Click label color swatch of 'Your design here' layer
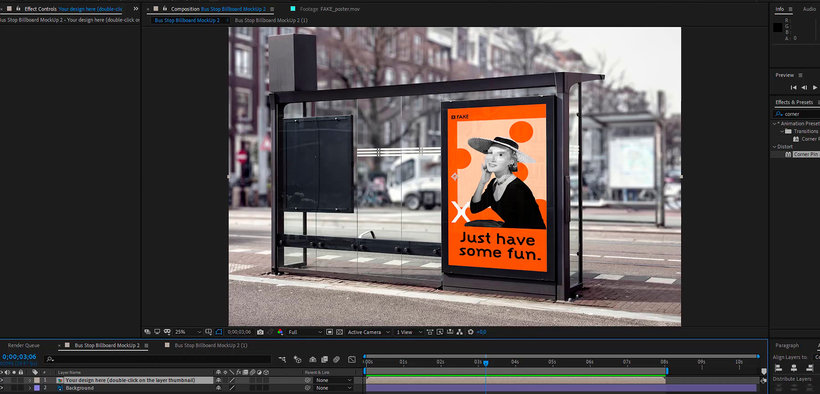This screenshot has height=394, width=820. point(37,380)
